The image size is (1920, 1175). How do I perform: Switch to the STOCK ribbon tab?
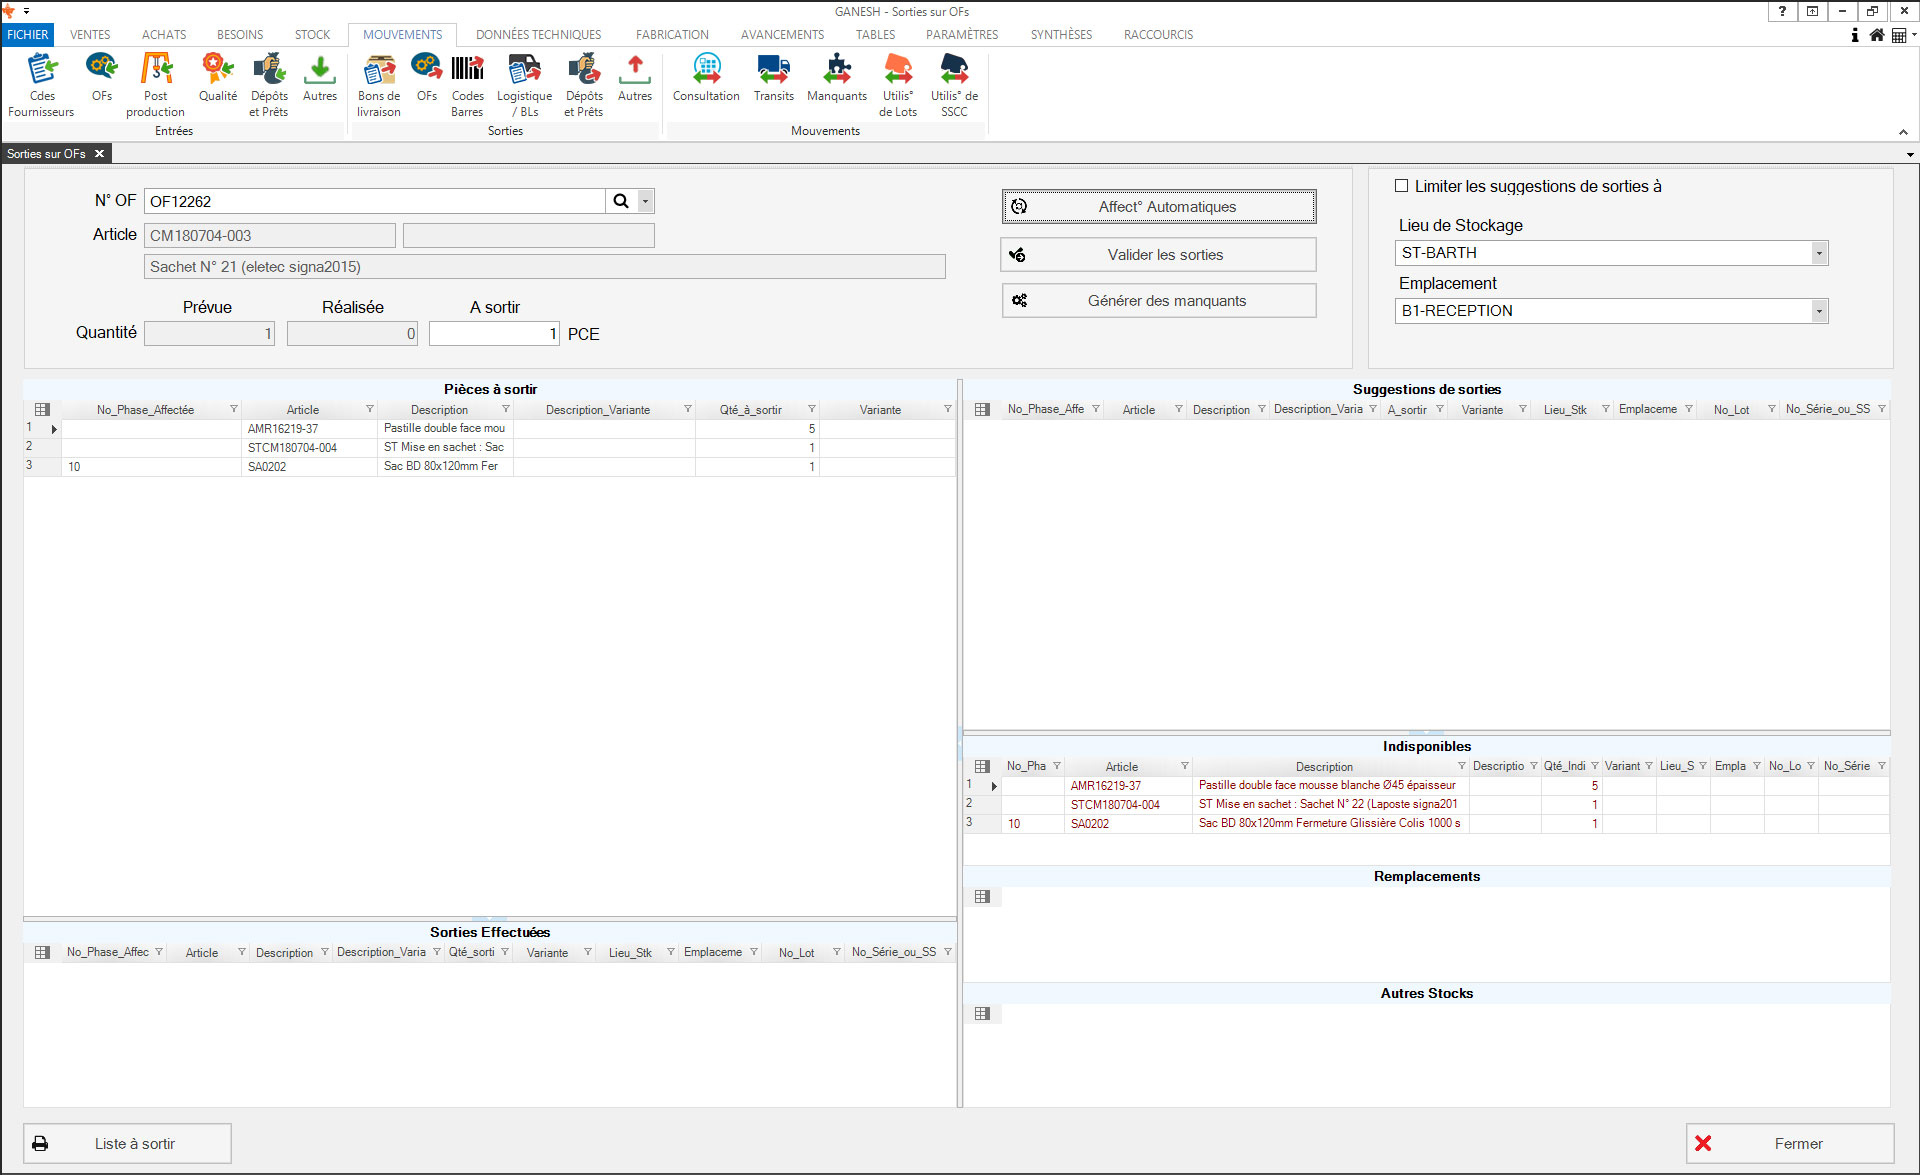click(312, 34)
